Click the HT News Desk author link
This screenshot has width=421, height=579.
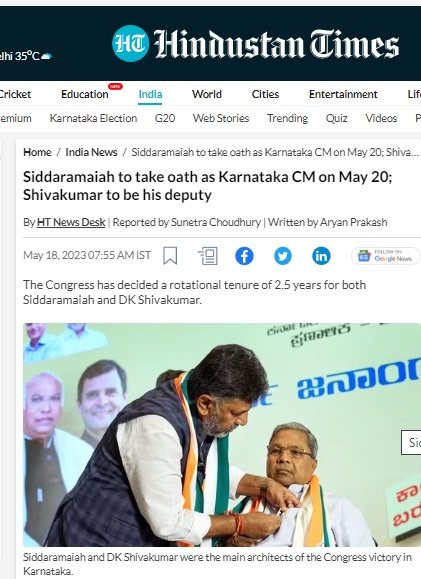pos(71,222)
